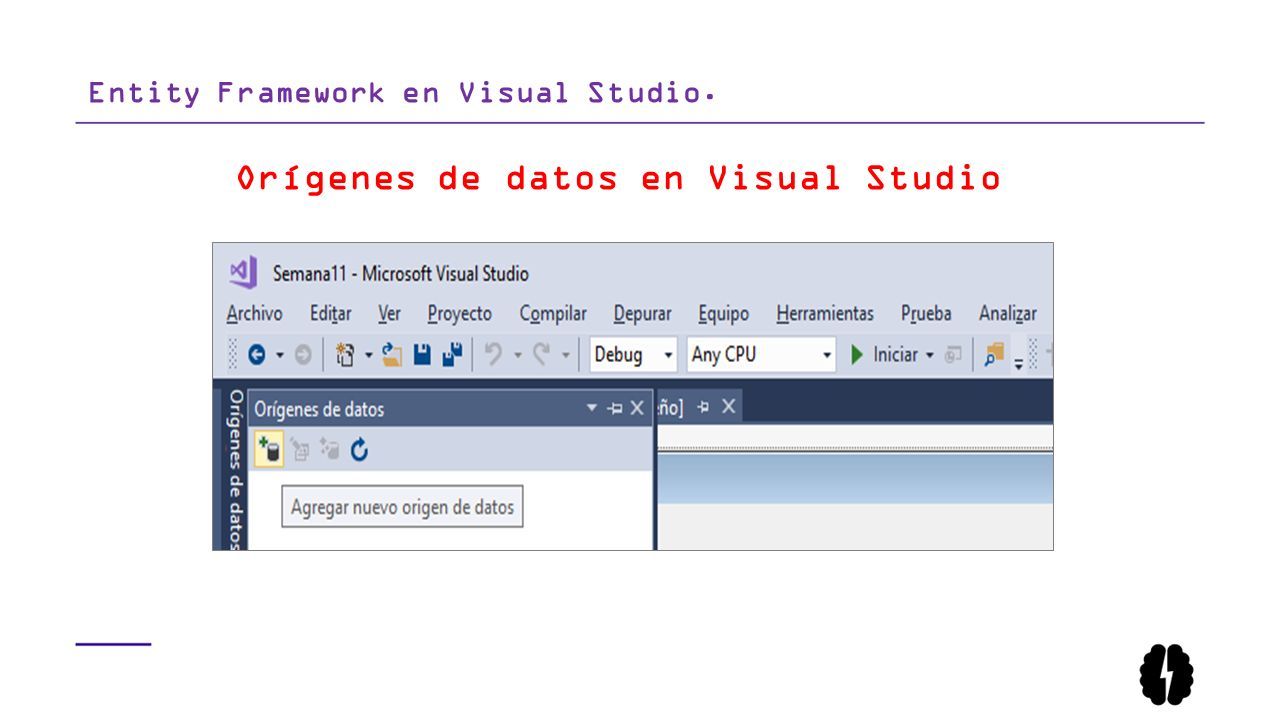The width and height of the screenshot is (1280, 720).
Task: Click the Iniciar button label
Action: pyautogui.click(x=895, y=354)
